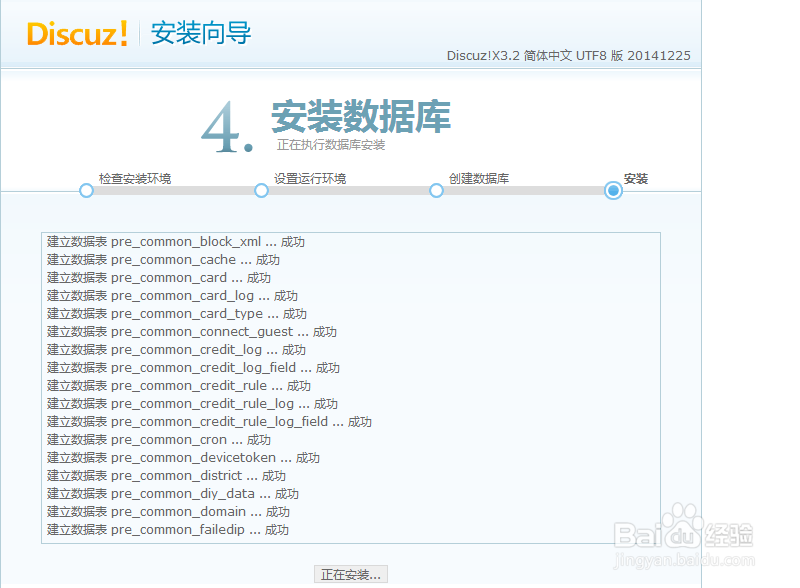Click the pre_common_diy_data log row
The image size is (800, 588).
tap(172, 494)
